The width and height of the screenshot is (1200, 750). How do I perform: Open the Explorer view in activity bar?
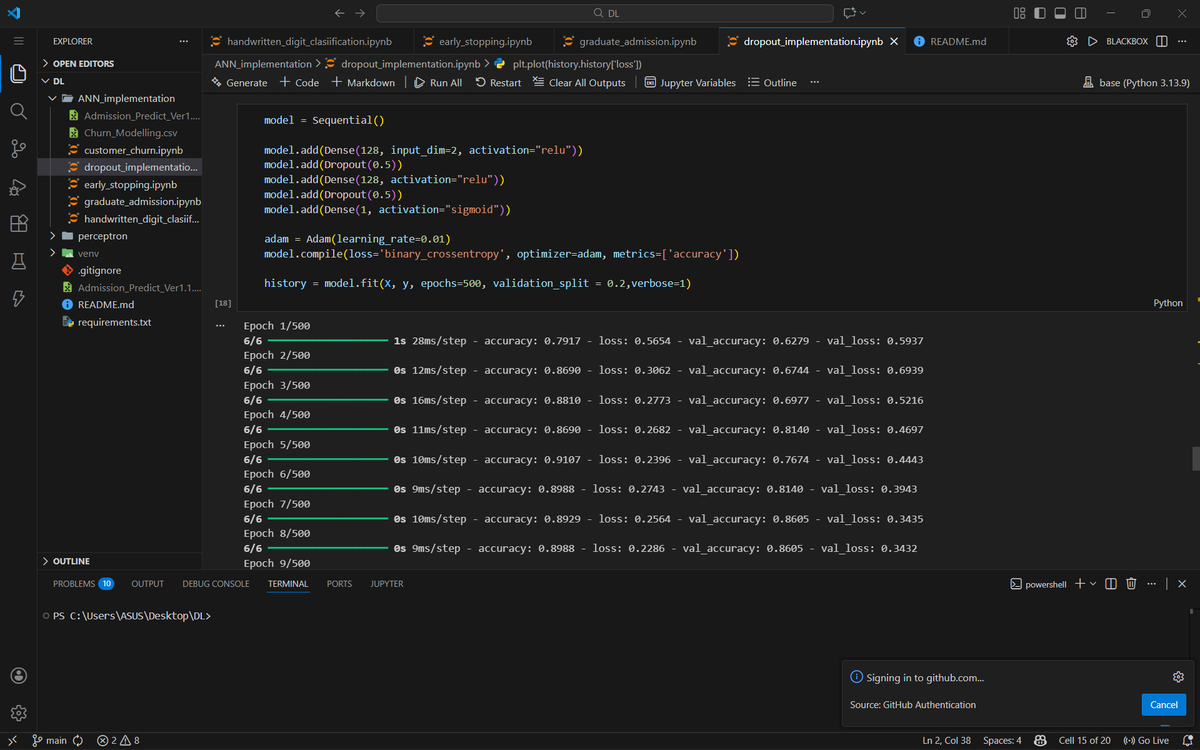point(18,73)
